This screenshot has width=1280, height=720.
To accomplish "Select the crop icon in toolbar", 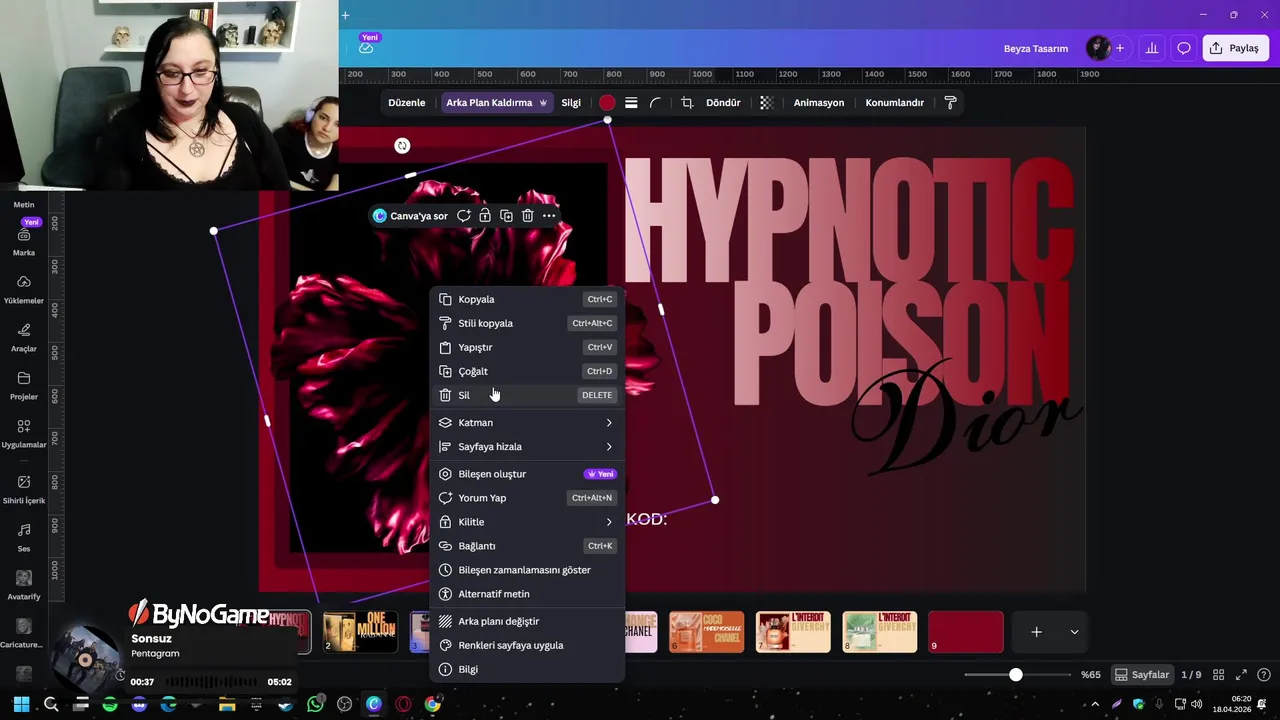I will coord(687,103).
